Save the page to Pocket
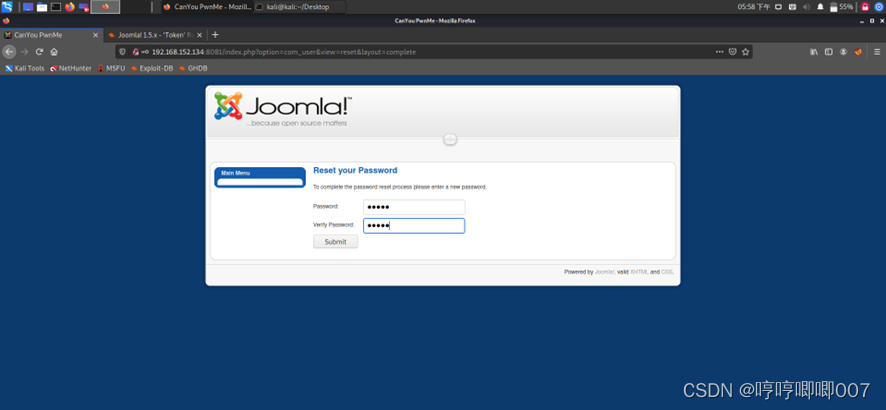The width and height of the screenshot is (886, 410). pos(732,51)
